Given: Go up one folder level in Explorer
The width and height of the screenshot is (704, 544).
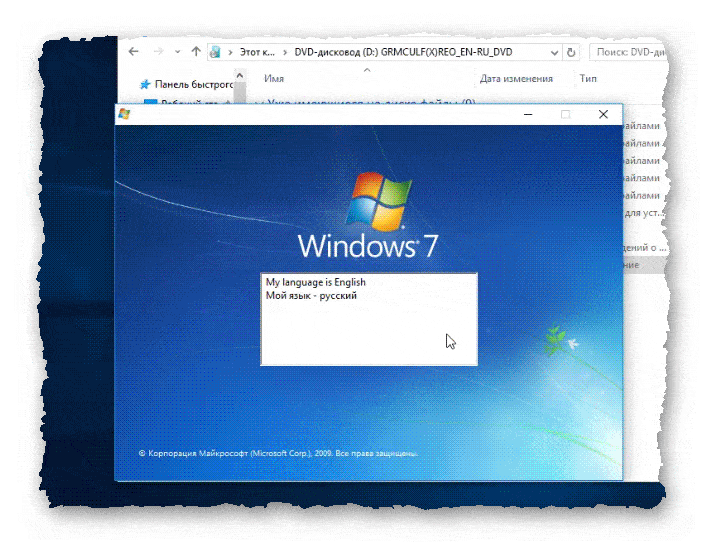Looking at the screenshot, I should 196,52.
